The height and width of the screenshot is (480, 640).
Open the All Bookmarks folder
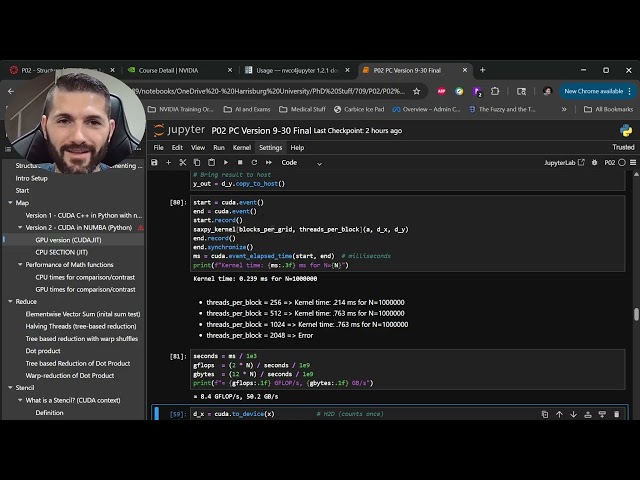tap(609, 109)
